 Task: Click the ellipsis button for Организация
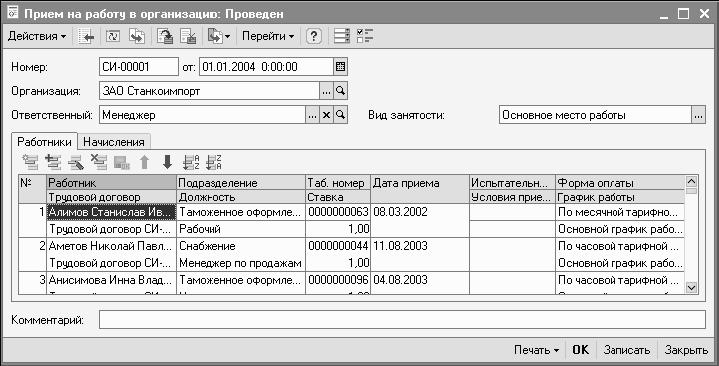tap(326, 91)
